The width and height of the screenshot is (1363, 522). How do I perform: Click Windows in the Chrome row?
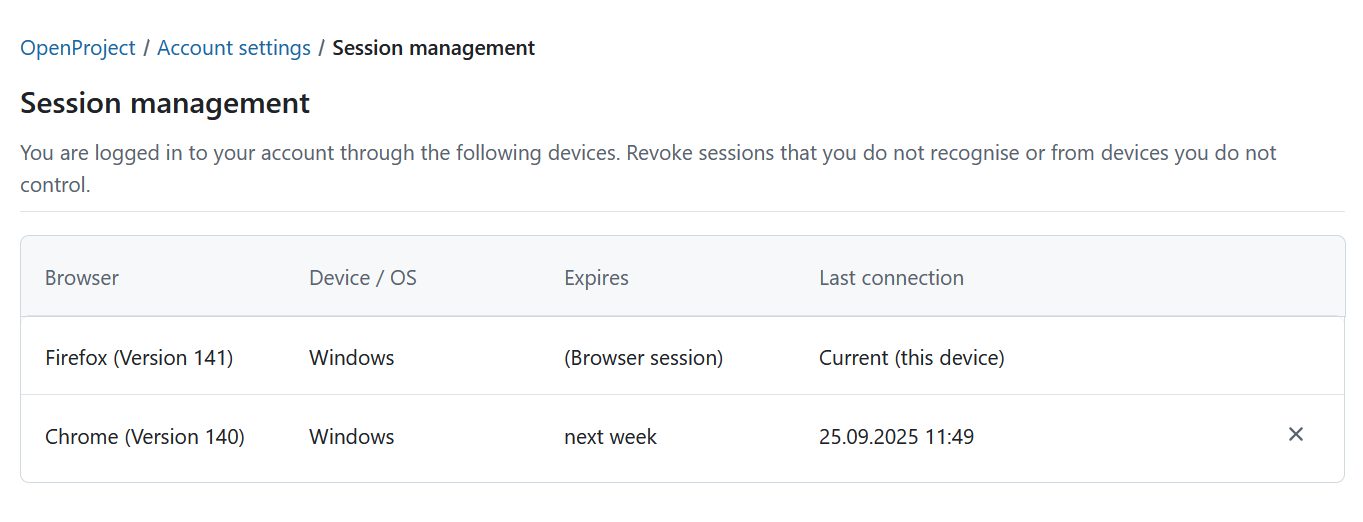[x=352, y=437]
